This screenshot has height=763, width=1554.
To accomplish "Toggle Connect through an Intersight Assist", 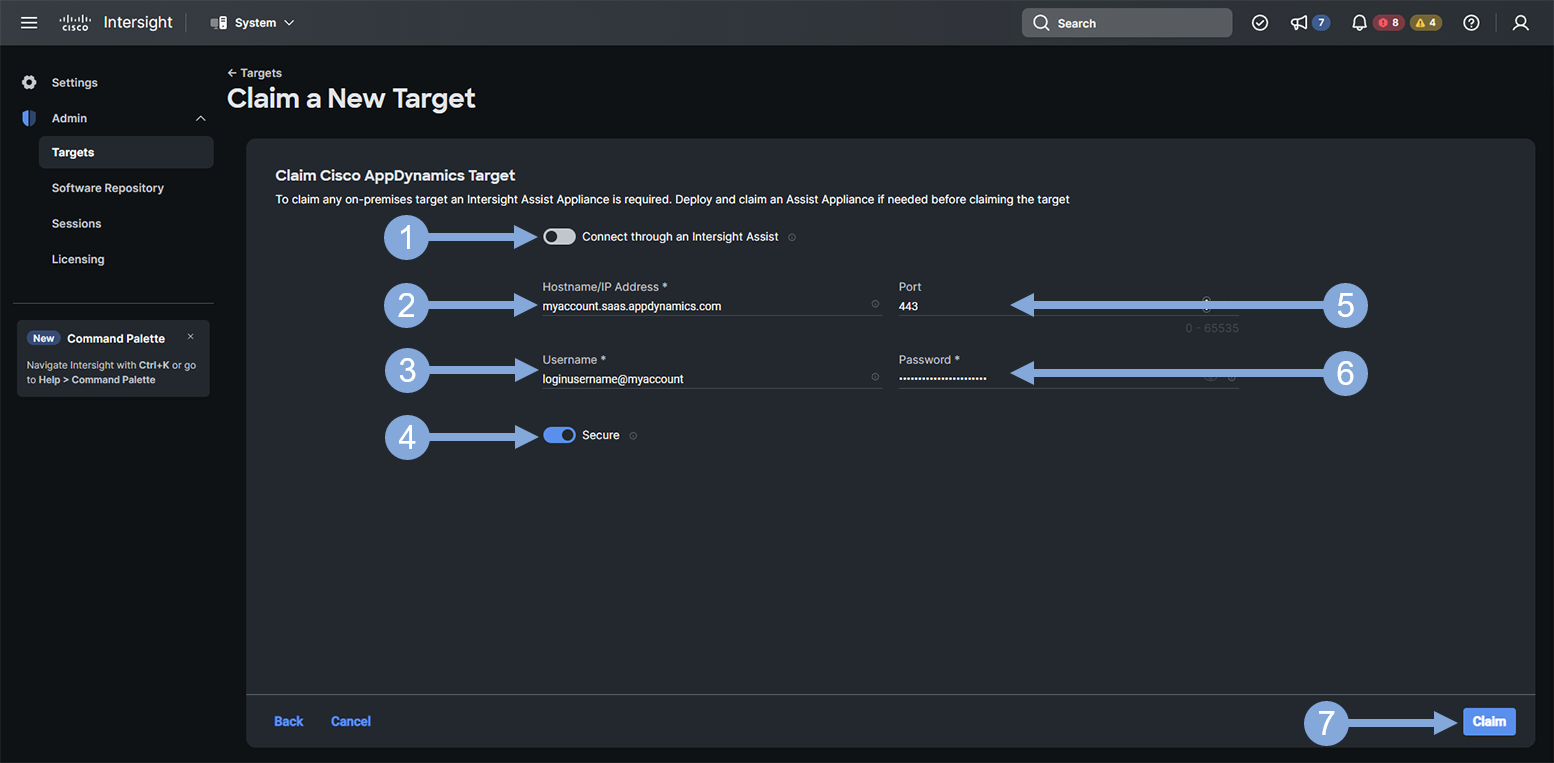I will (559, 237).
